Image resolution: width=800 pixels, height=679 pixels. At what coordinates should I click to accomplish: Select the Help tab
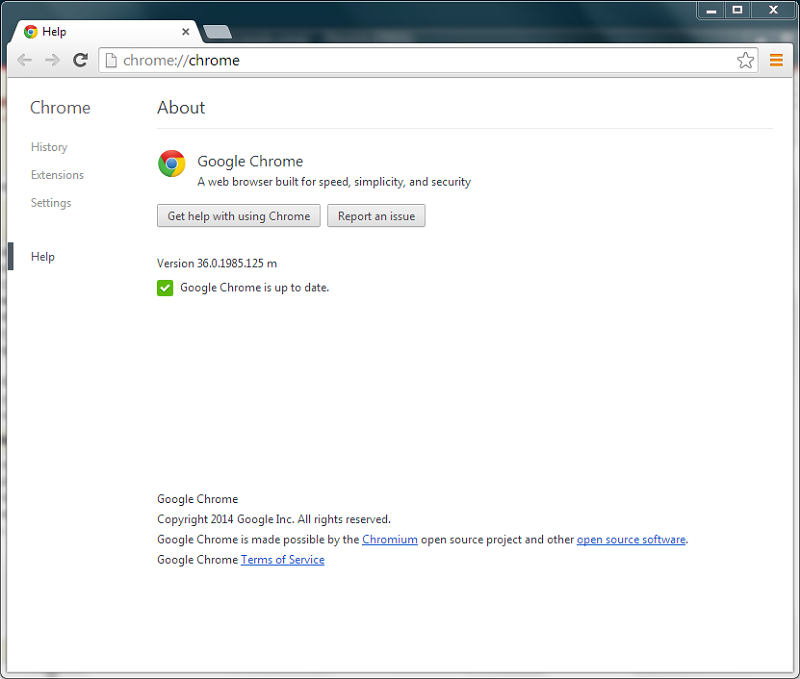(106, 32)
